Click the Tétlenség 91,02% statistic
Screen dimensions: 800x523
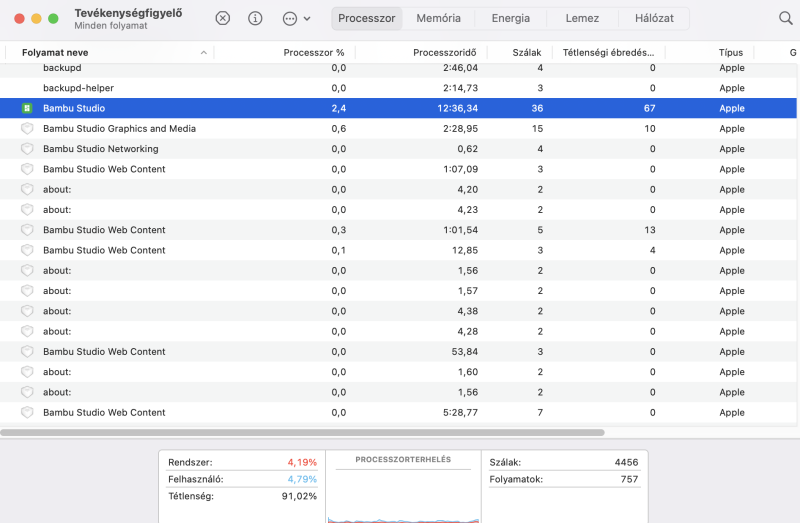(x=242, y=496)
